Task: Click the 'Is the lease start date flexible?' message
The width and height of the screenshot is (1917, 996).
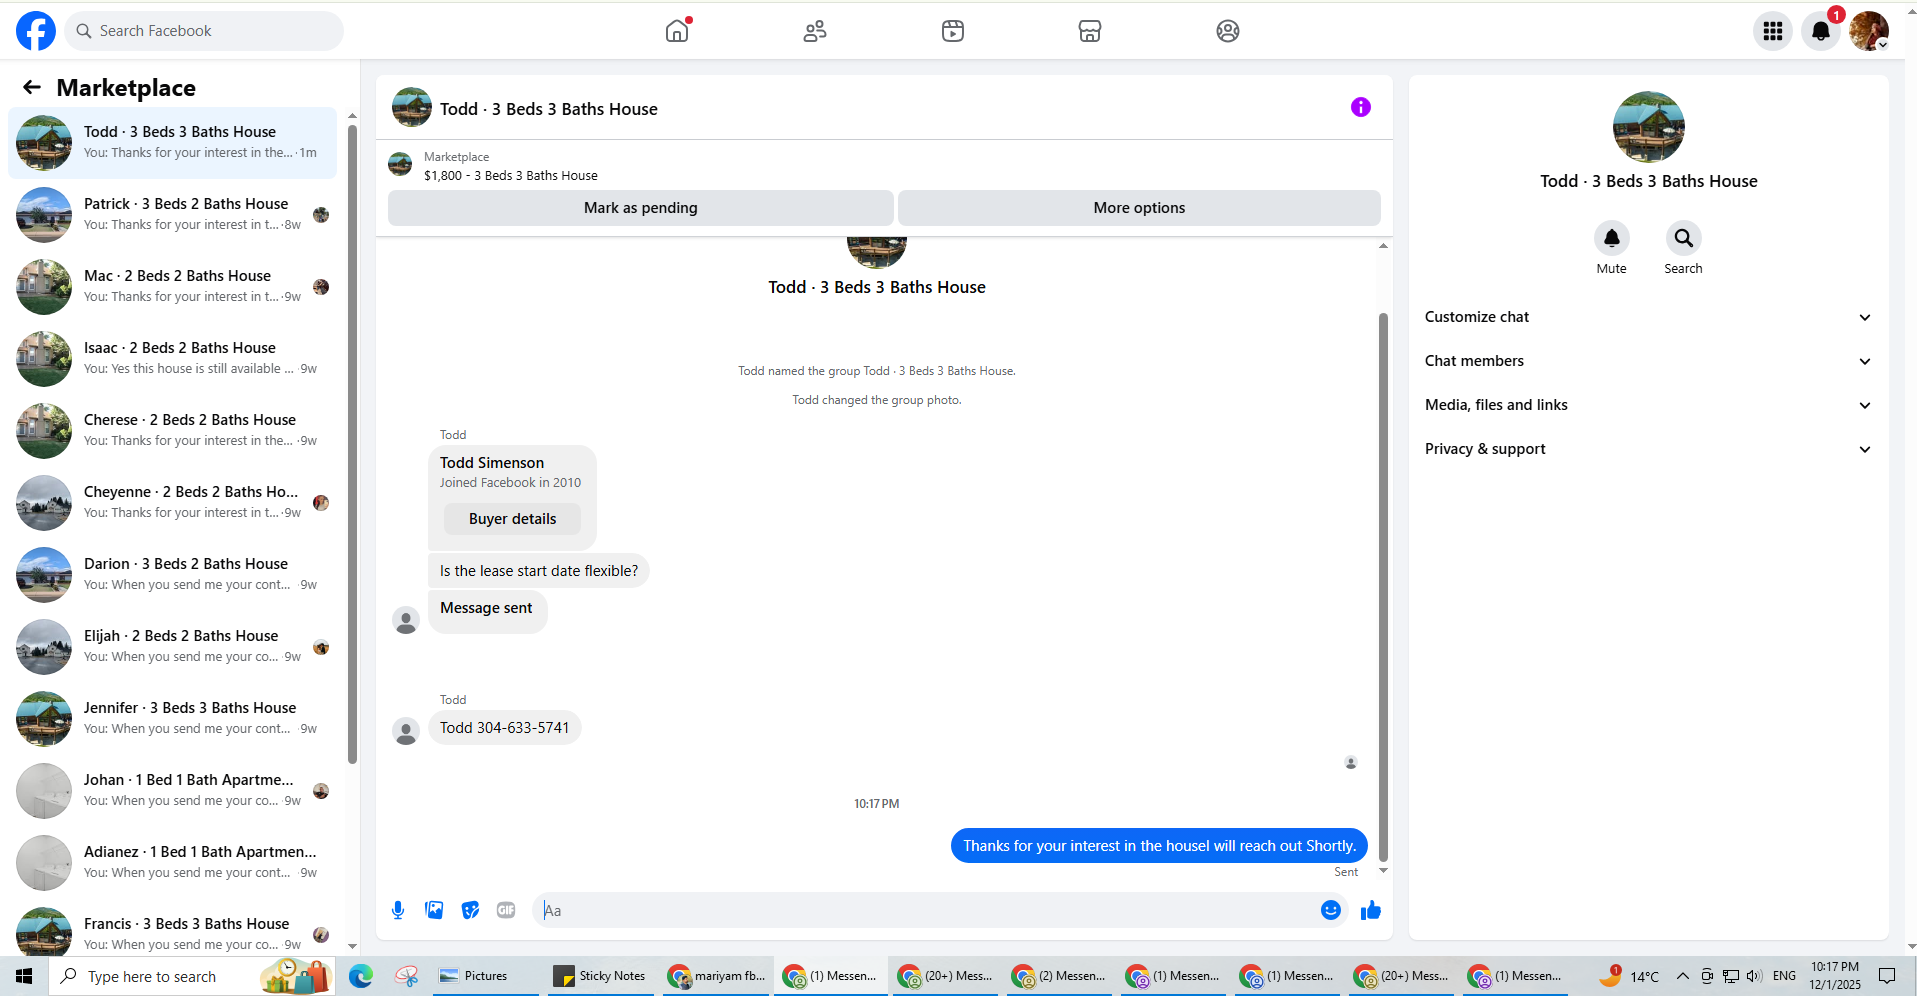Action: click(539, 570)
